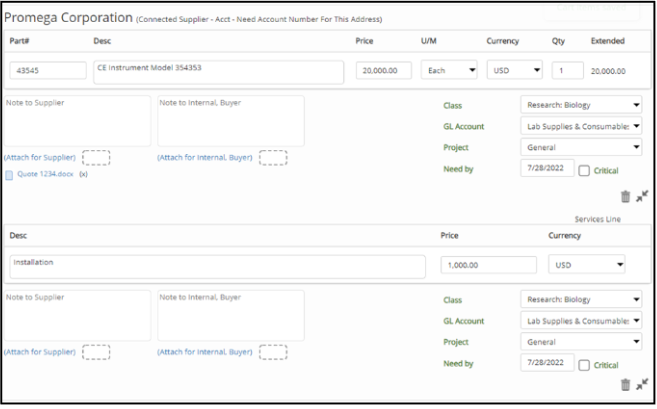Click the Price field showing 1,000.00
This screenshot has height=409, width=657.
pyautogui.click(x=489, y=265)
